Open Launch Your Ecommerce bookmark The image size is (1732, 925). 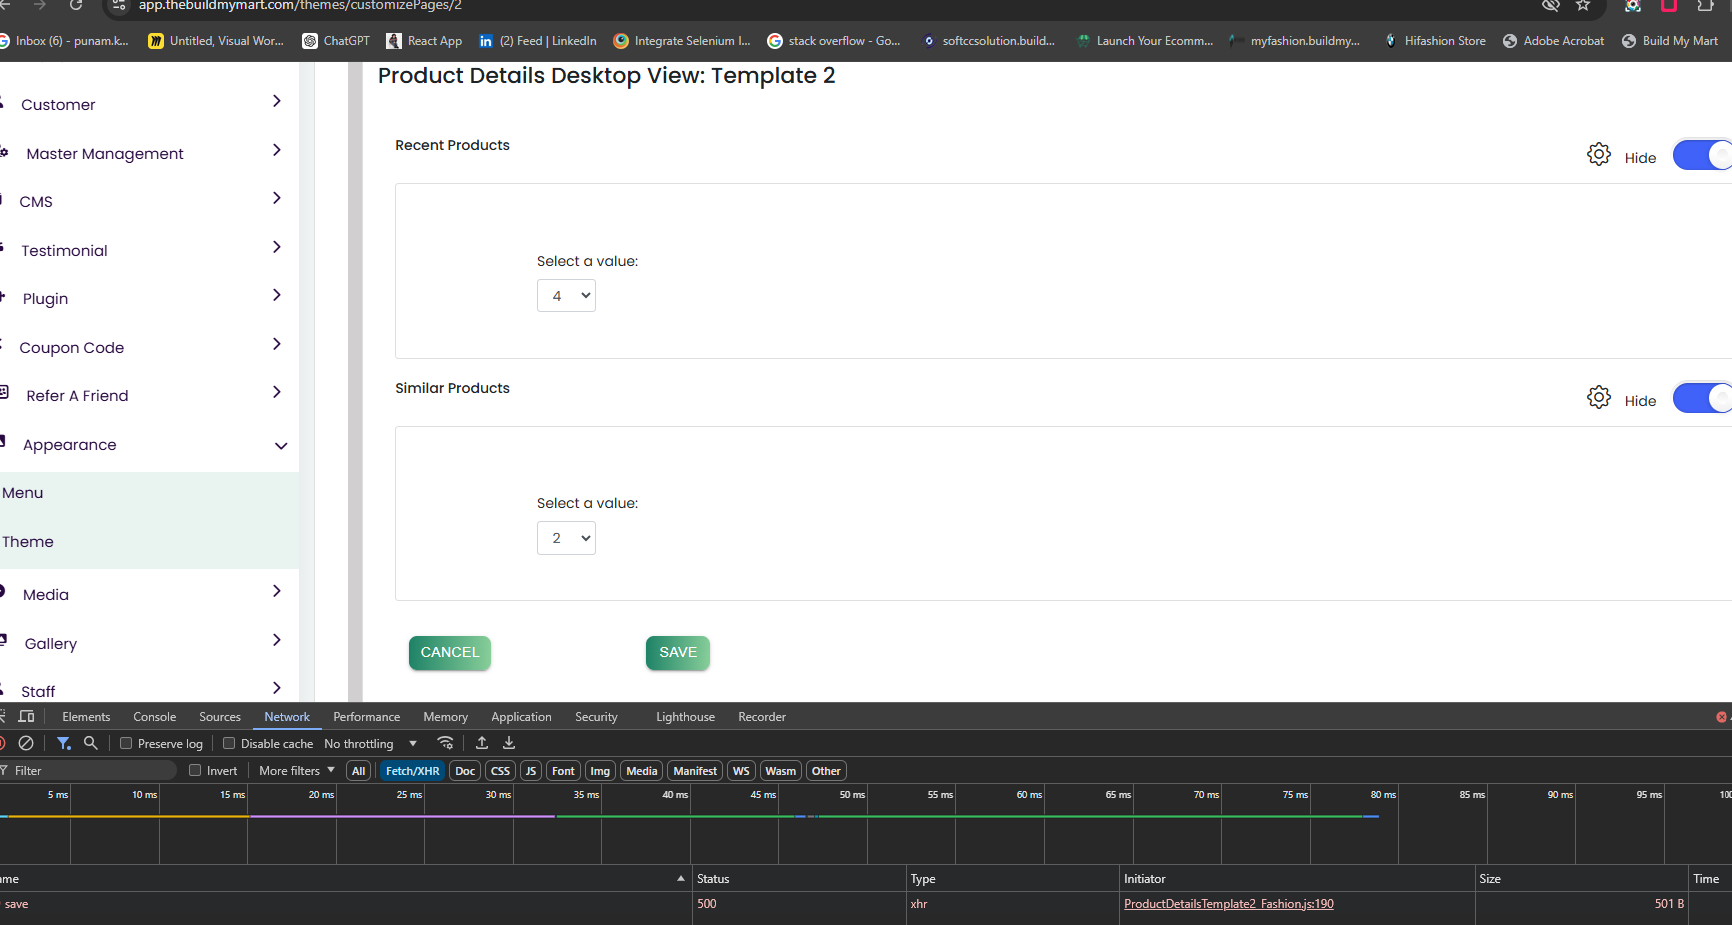(x=1145, y=41)
